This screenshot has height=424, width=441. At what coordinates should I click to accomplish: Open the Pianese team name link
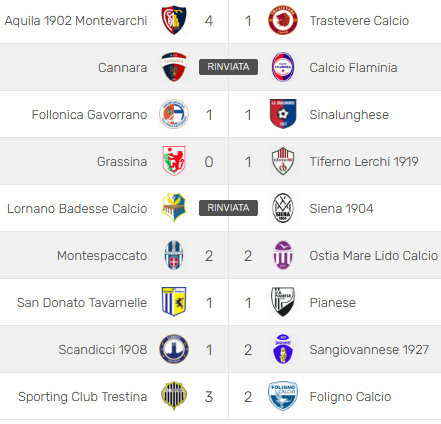(x=333, y=303)
